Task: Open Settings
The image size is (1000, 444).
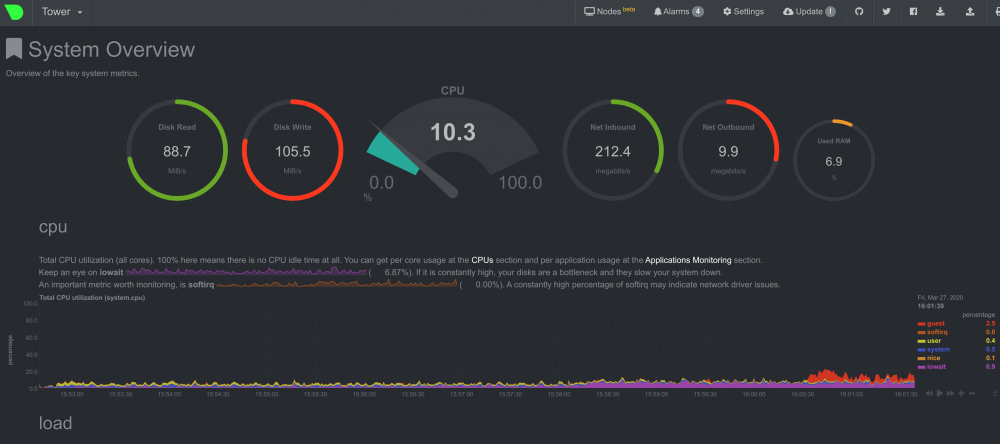Action: click(743, 11)
